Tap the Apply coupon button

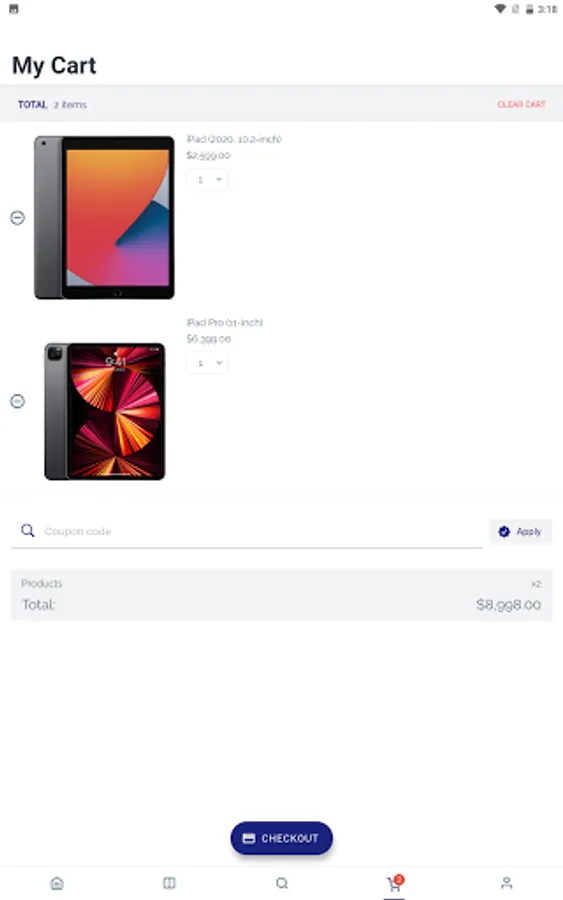click(x=521, y=532)
